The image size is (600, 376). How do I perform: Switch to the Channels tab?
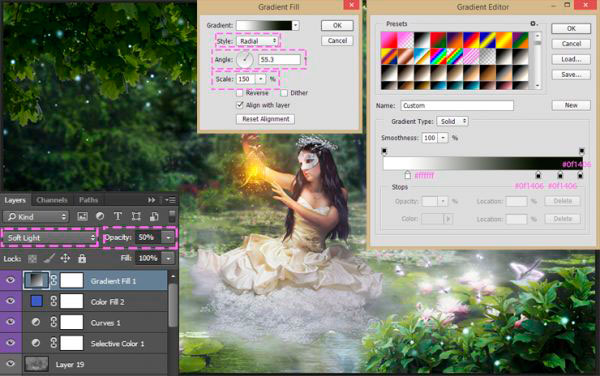point(52,200)
